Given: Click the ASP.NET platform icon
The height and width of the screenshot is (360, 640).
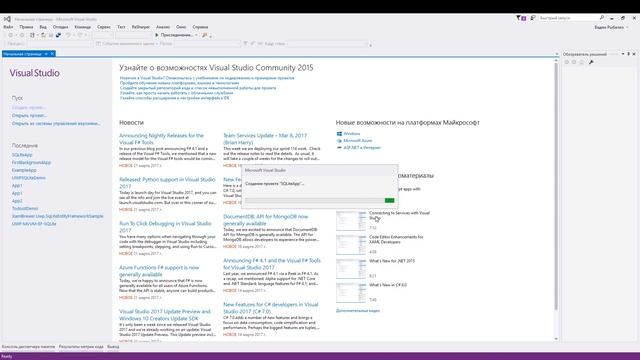Looking at the screenshot, I should pyautogui.click(x=339, y=147).
